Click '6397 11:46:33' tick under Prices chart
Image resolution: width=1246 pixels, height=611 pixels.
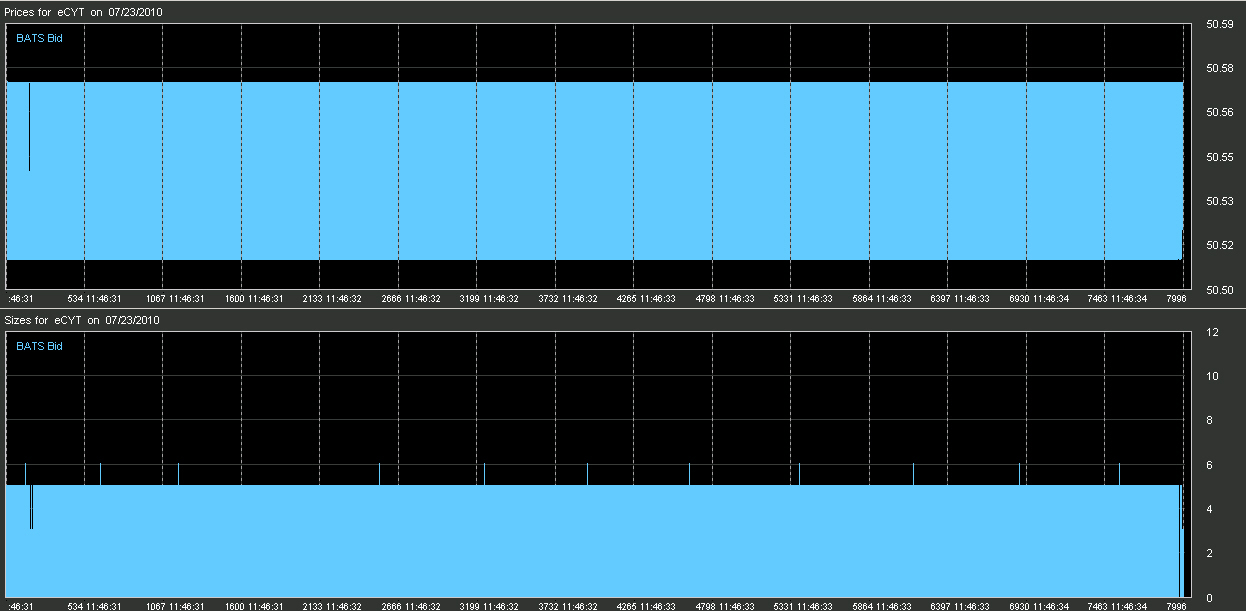click(960, 298)
